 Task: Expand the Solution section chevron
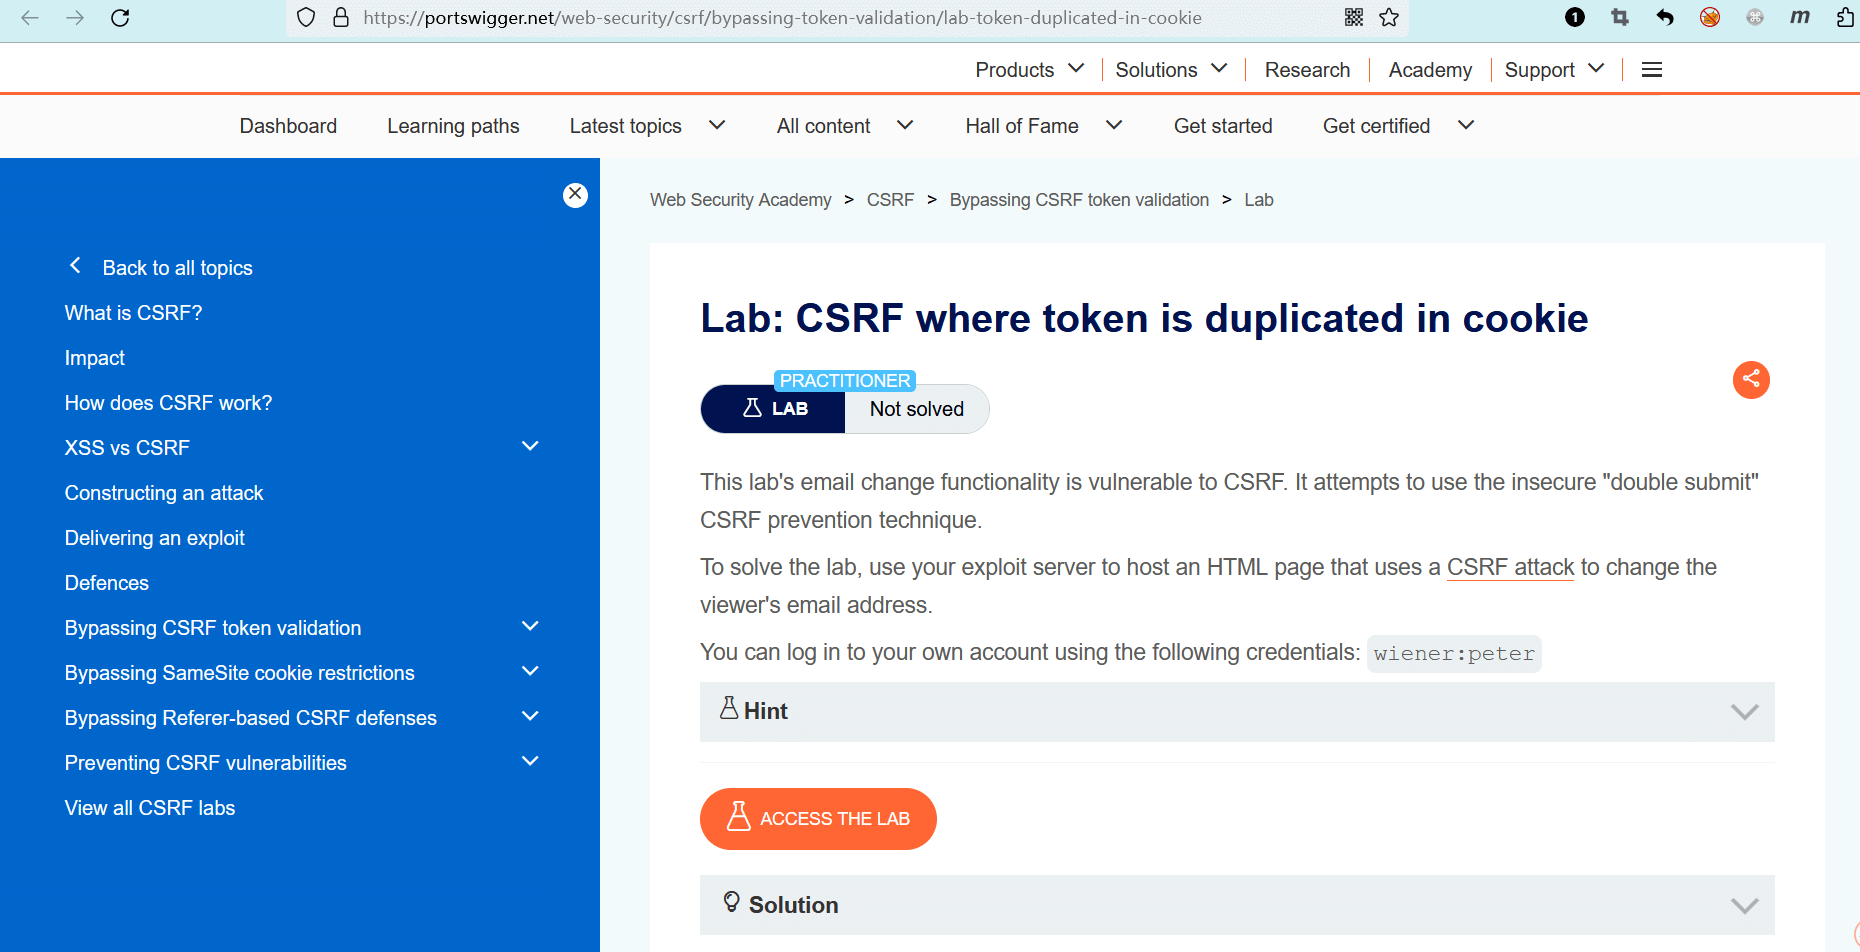pos(1745,906)
